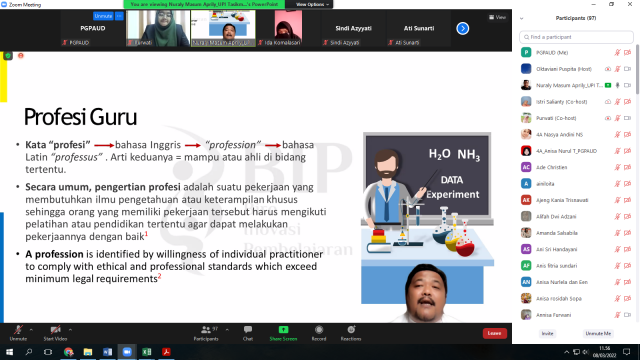The width and height of the screenshot is (640, 360).
Task: Select Ida Komalasari's video thumbnail
Action: [288, 28]
